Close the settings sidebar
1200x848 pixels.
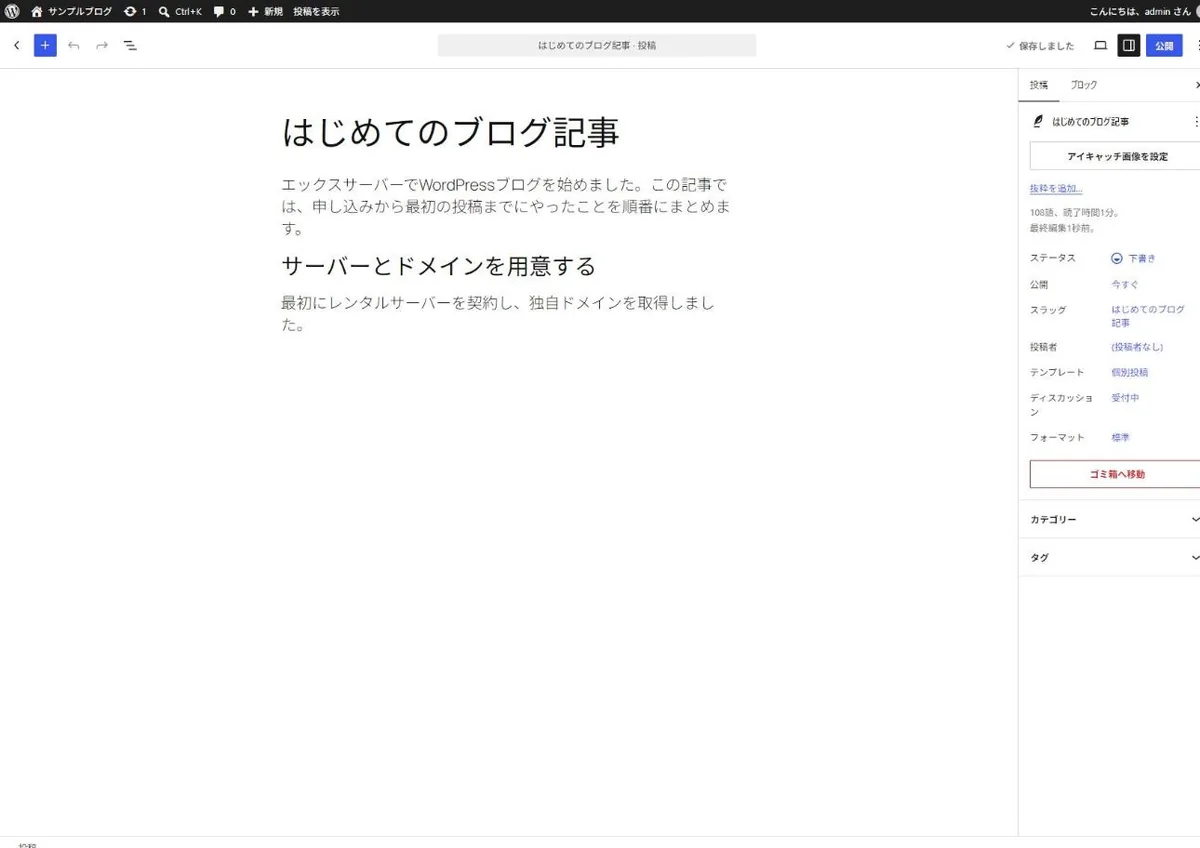[1196, 85]
